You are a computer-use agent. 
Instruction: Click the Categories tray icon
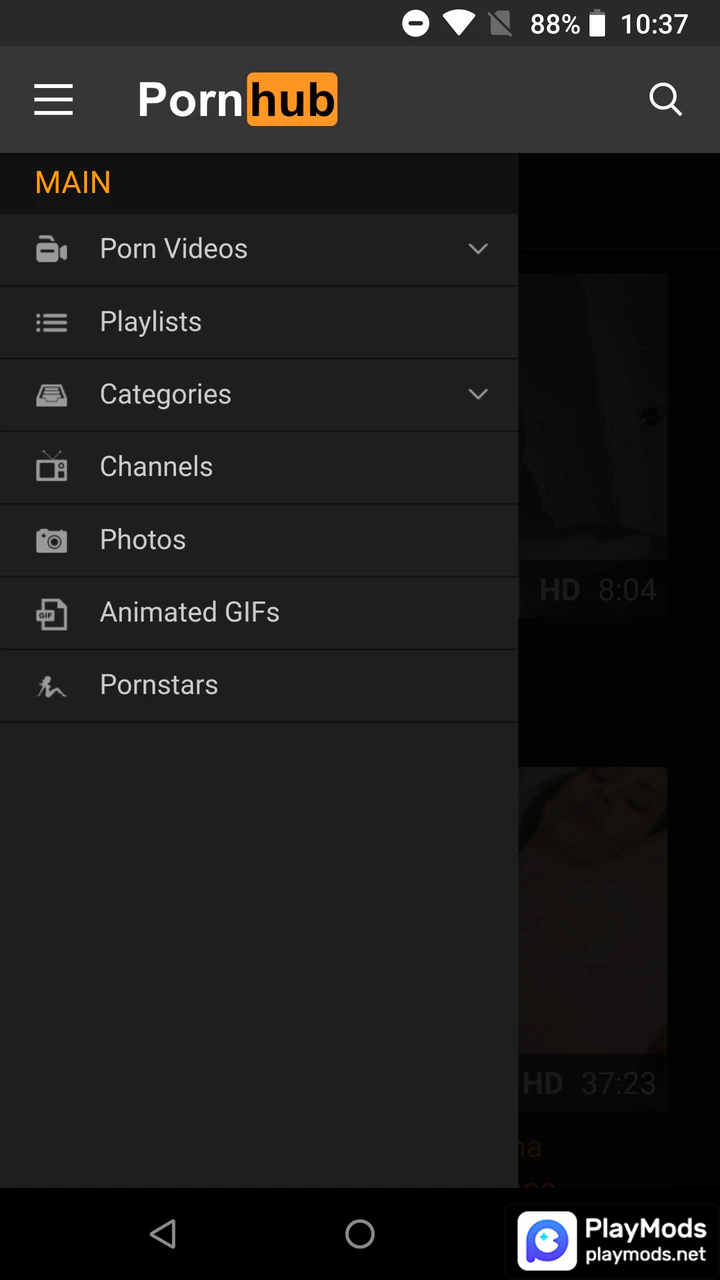click(51, 395)
